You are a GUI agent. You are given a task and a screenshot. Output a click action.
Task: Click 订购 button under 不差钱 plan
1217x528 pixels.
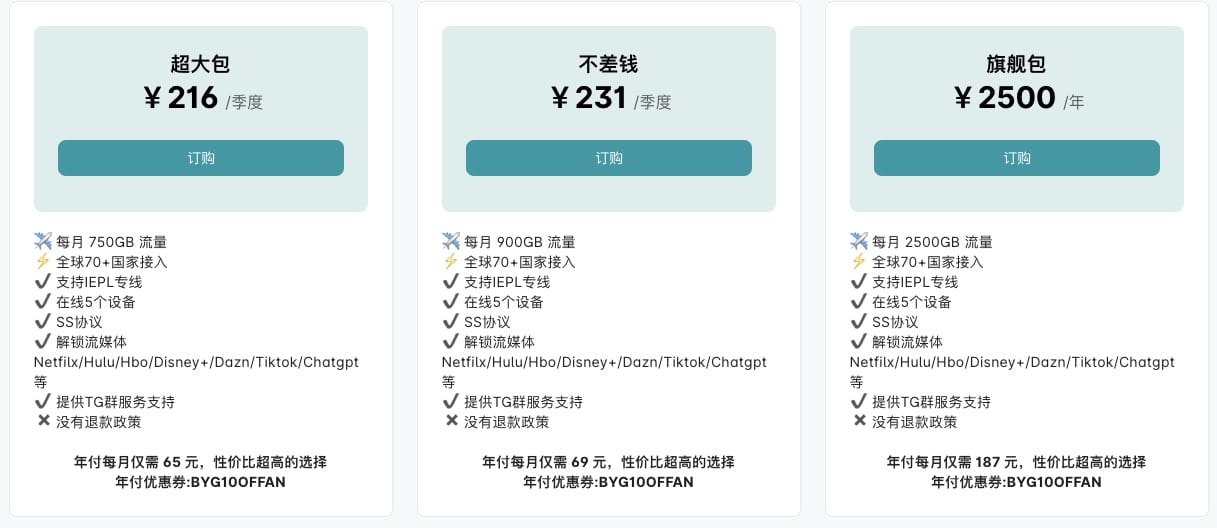coord(609,158)
